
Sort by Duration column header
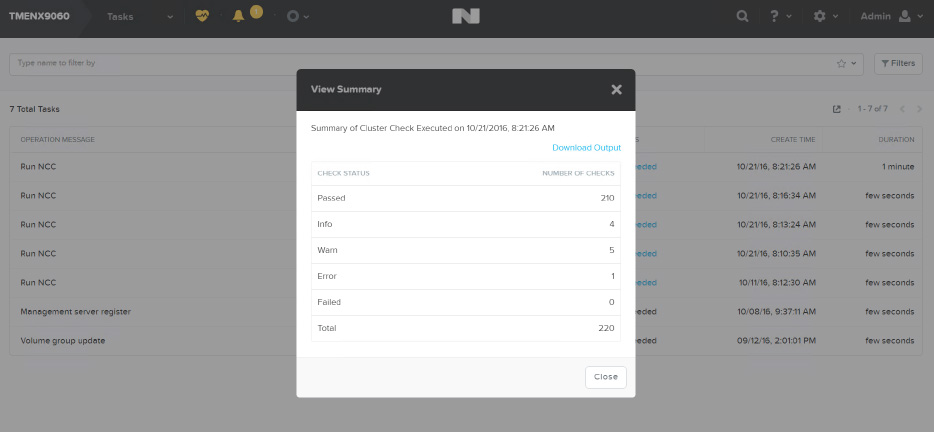tap(896, 139)
